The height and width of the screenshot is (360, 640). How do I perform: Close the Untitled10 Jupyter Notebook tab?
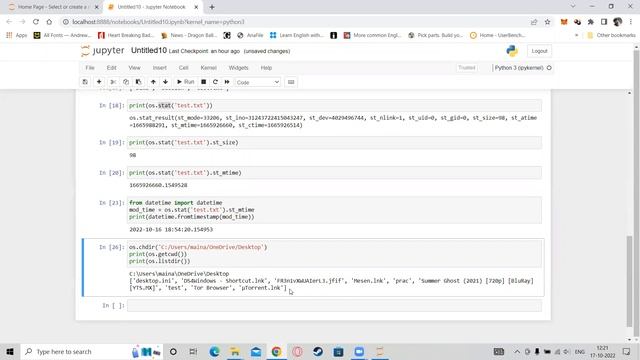pyautogui.click(x=196, y=7)
